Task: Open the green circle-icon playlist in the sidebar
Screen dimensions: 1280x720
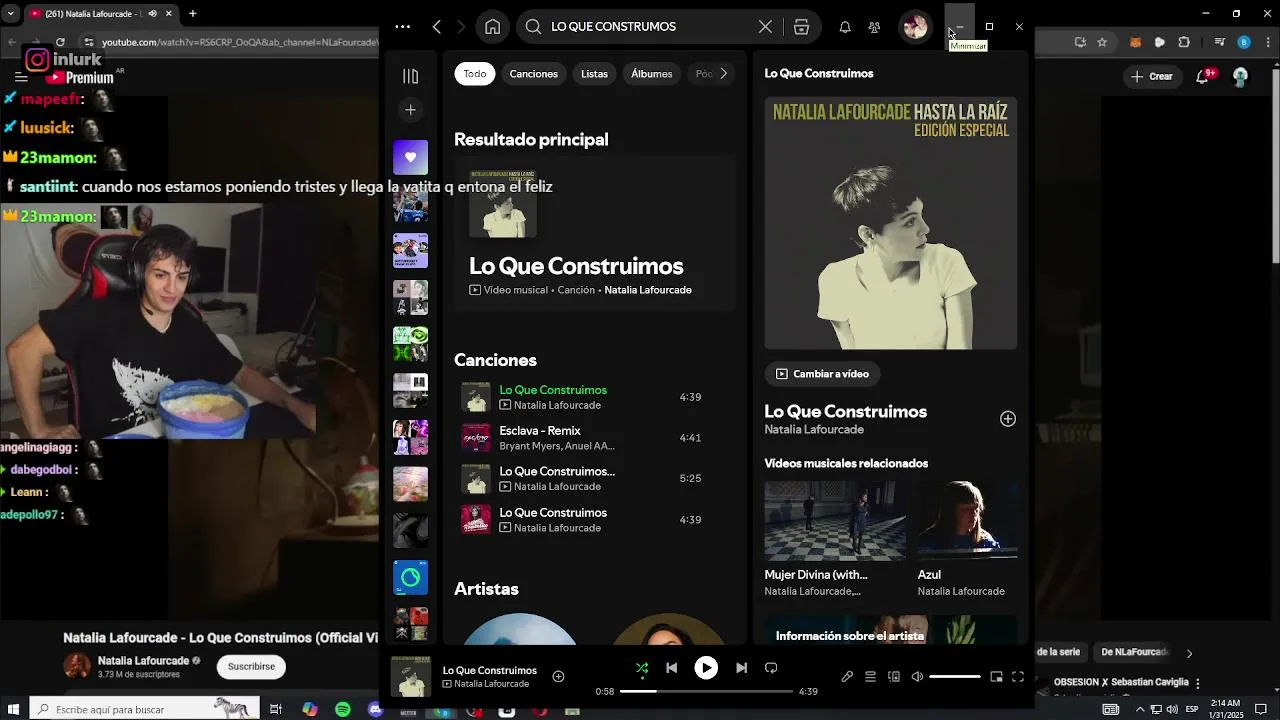Action: 410,577
